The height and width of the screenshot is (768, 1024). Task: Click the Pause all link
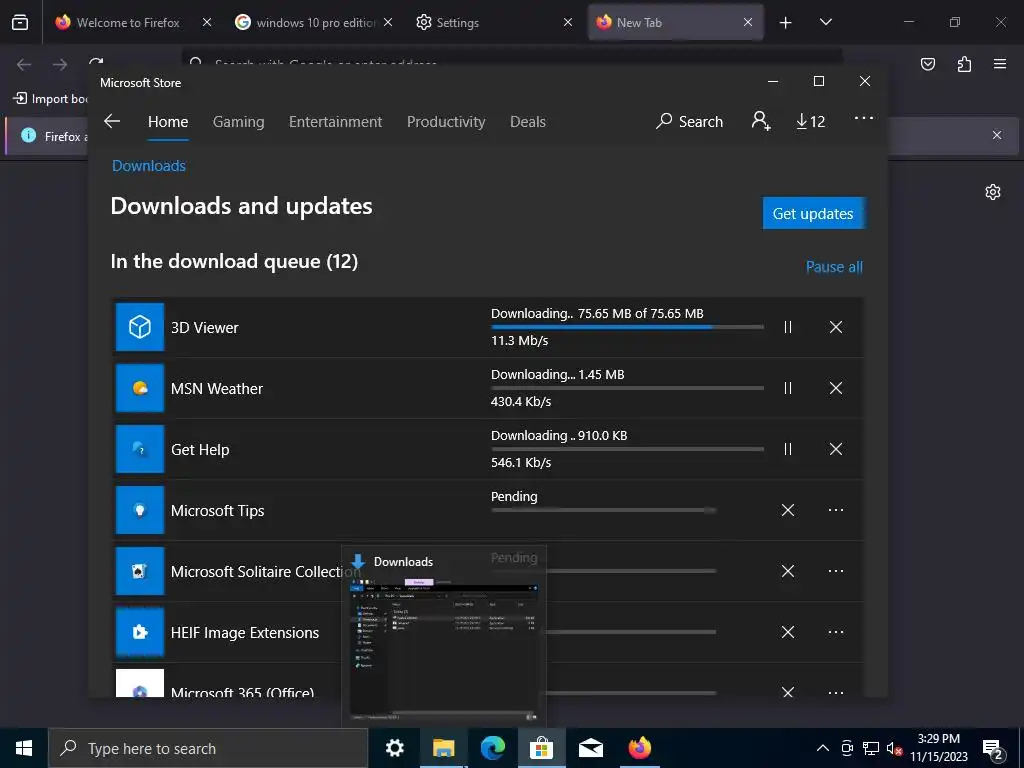click(x=834, y=267)
